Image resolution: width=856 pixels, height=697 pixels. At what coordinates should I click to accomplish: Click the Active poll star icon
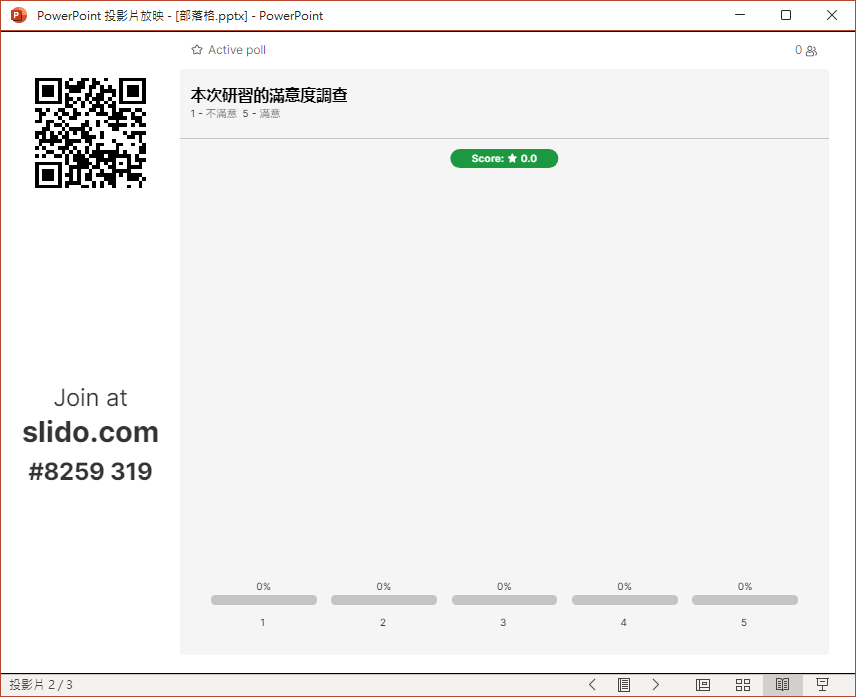point(197,50)
